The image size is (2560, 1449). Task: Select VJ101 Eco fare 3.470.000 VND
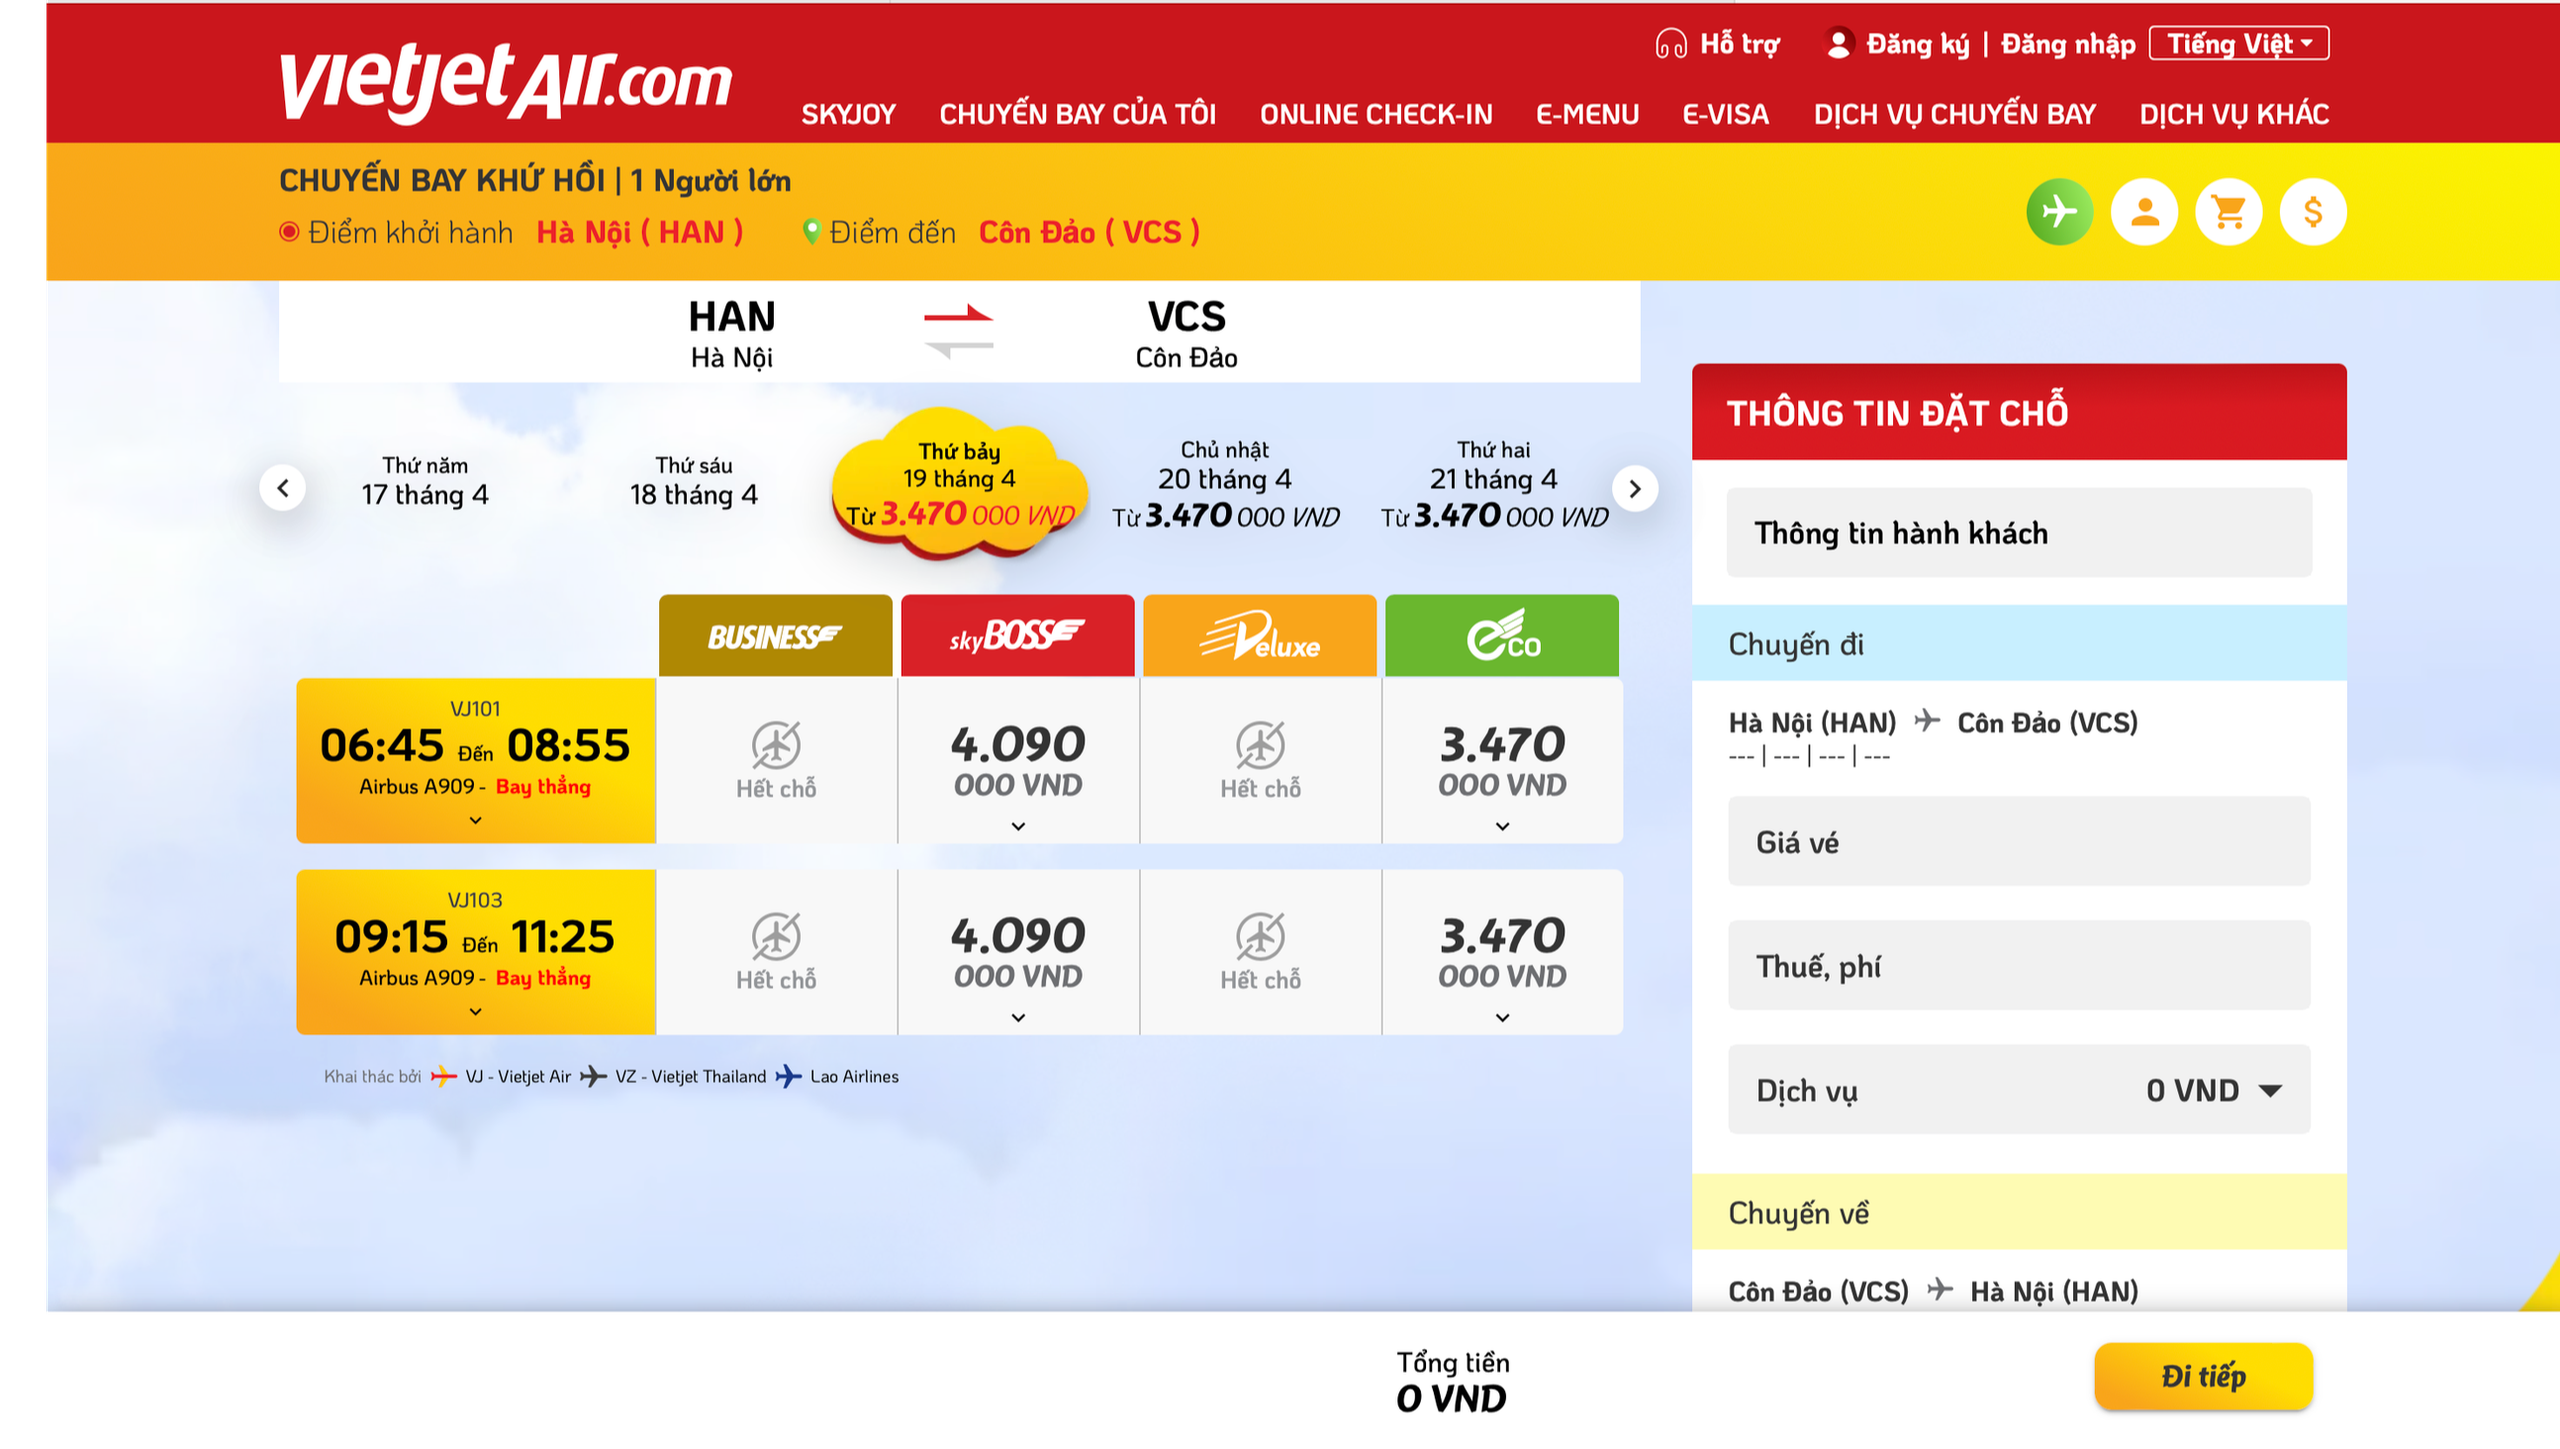tap(1502, 761)
